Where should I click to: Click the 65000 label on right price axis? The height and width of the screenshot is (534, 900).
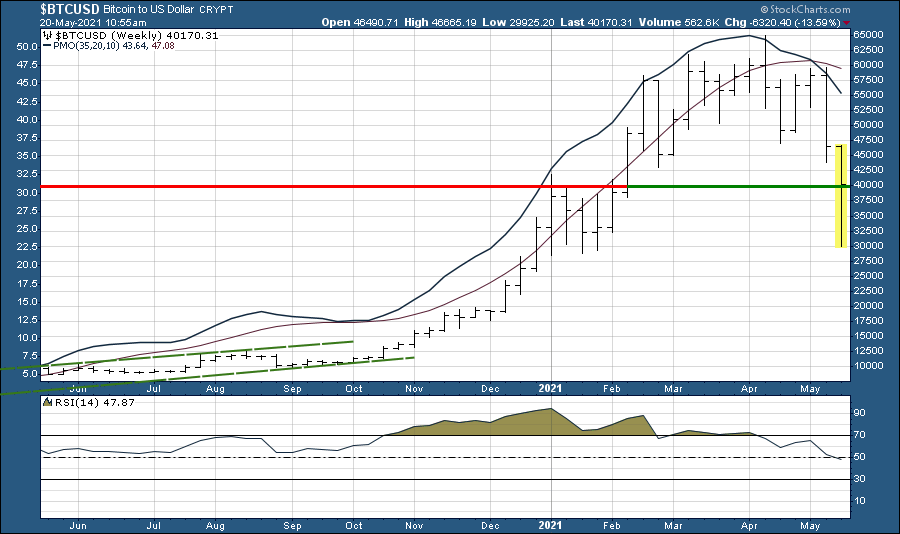(871, 35)
